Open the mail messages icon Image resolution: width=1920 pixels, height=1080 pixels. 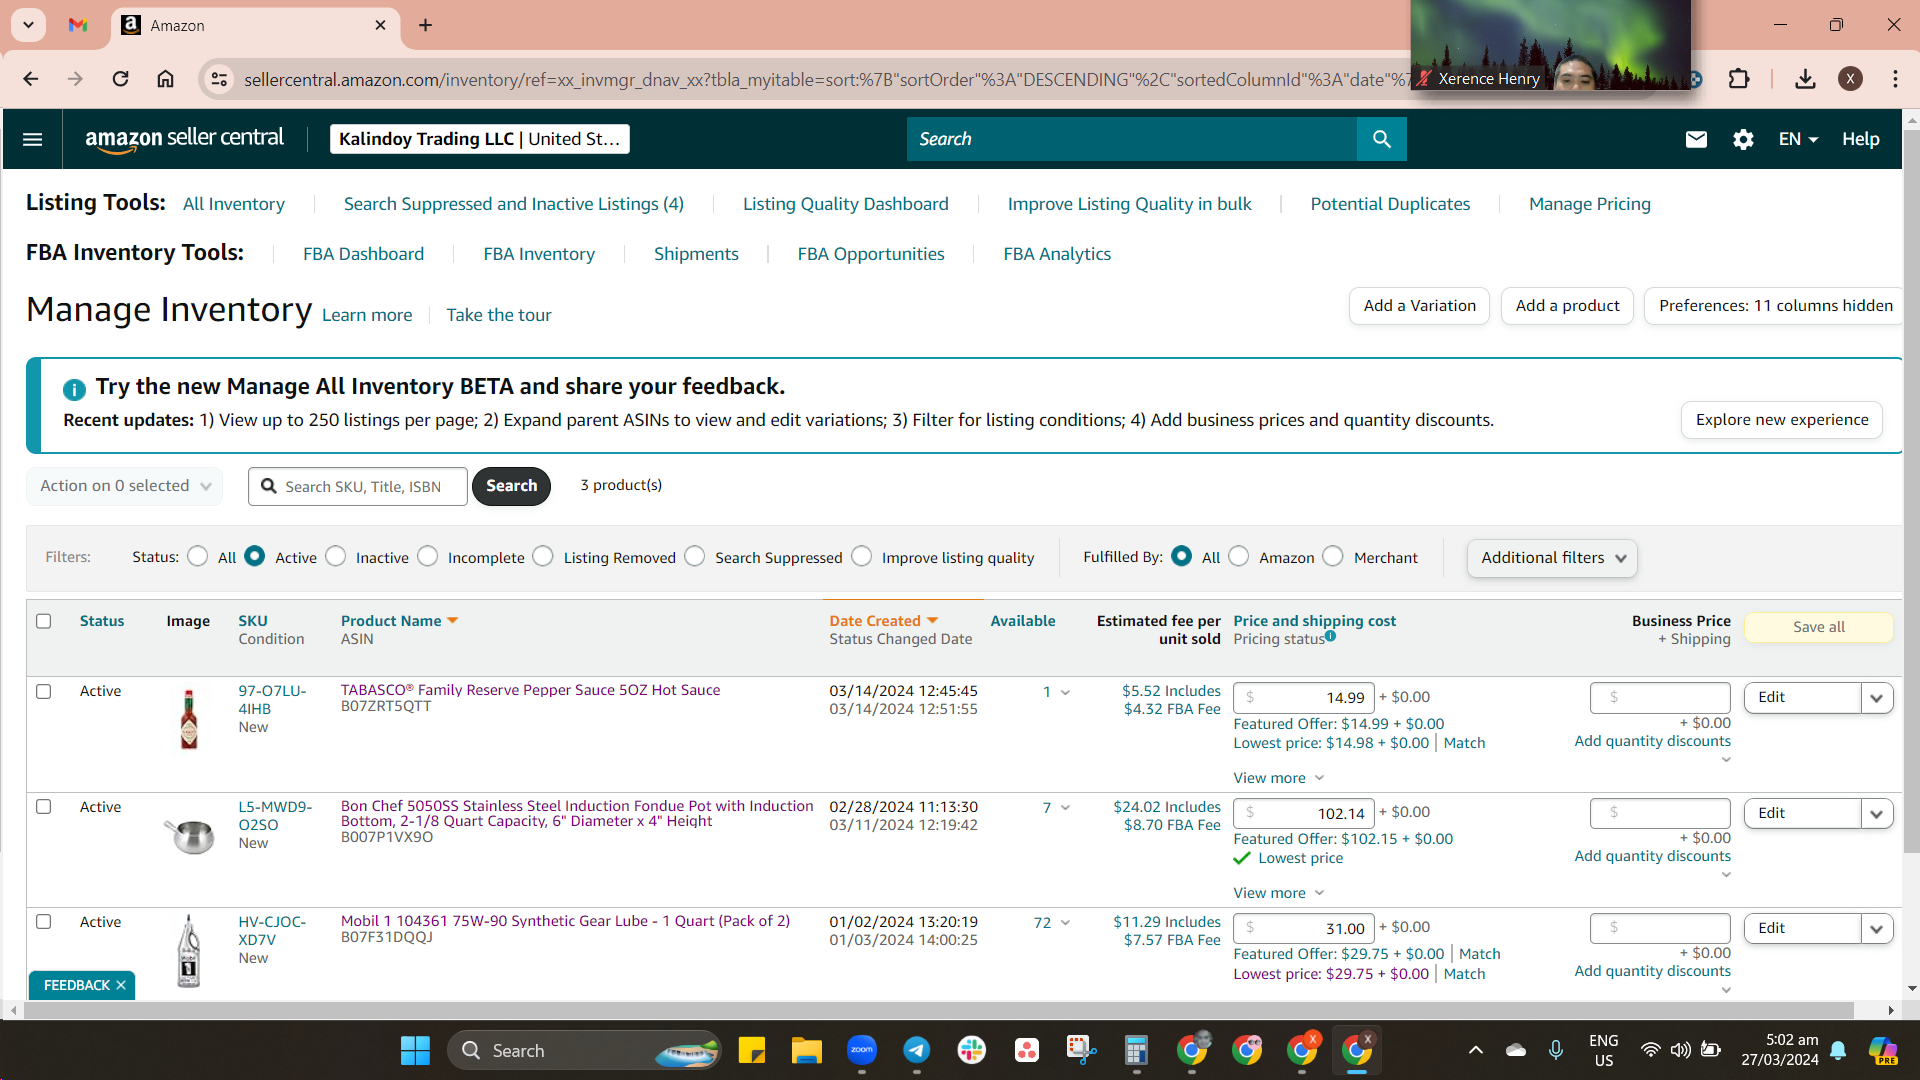(1696, 139)
